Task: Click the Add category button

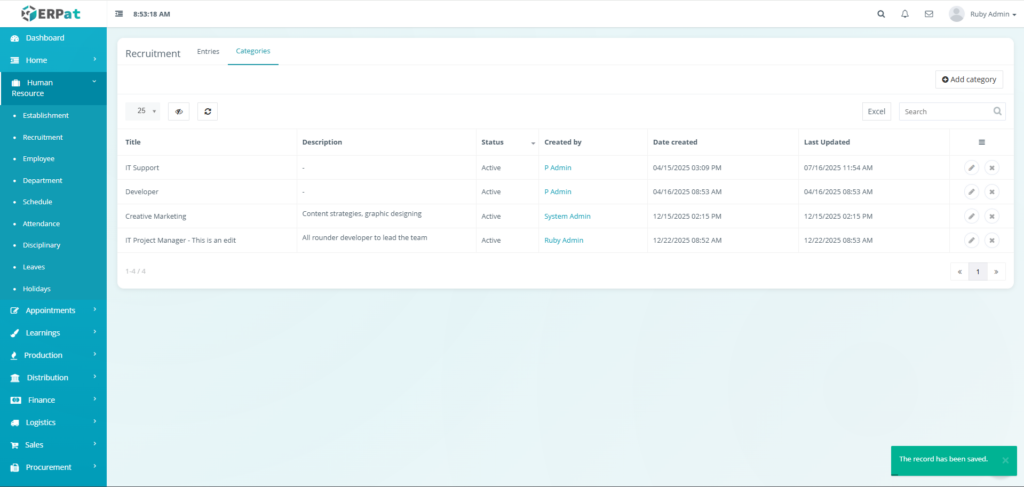Action: [x=969, y=79]
